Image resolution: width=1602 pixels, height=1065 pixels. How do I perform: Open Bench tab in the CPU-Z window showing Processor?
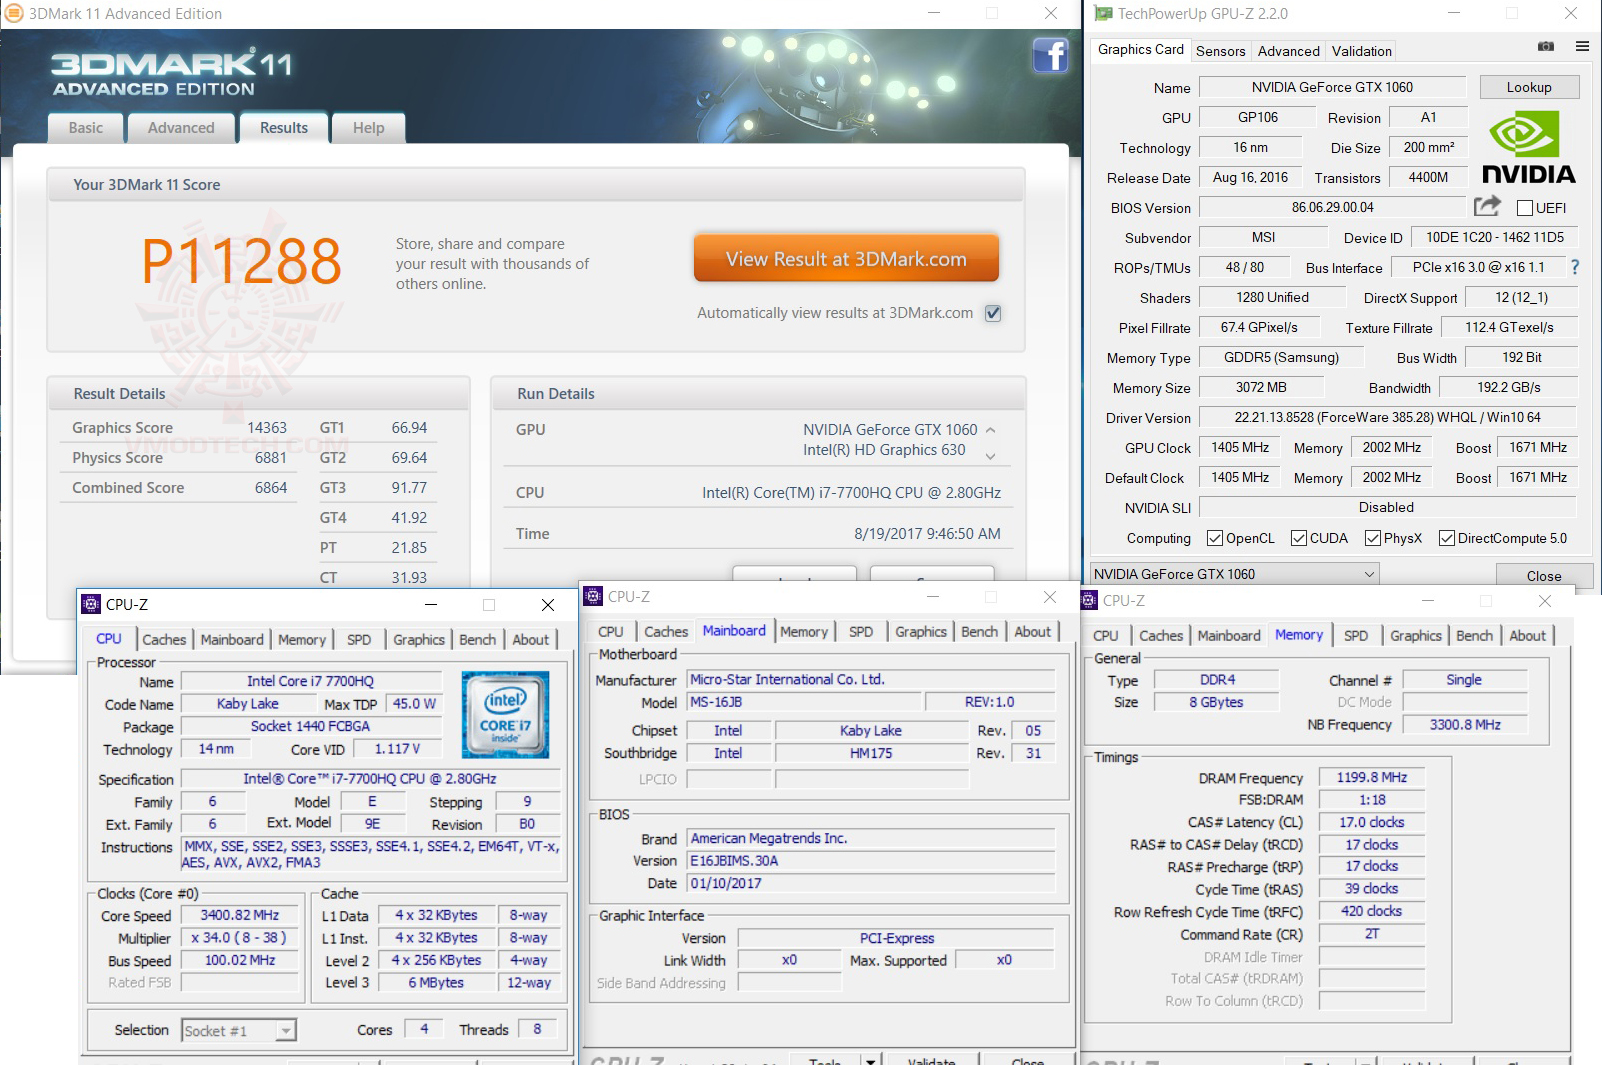pyautogui.click(x=477, y=640)
